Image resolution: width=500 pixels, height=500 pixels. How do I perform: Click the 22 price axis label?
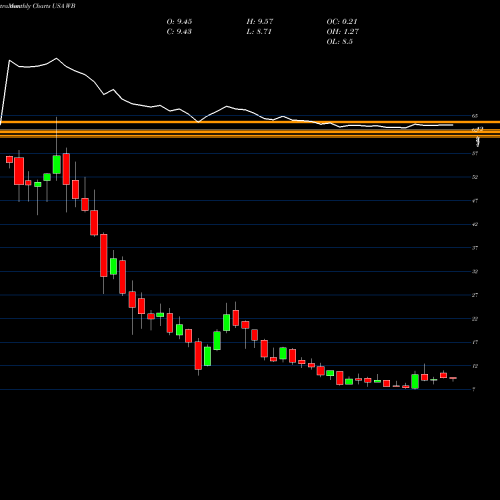click(475, 319)
